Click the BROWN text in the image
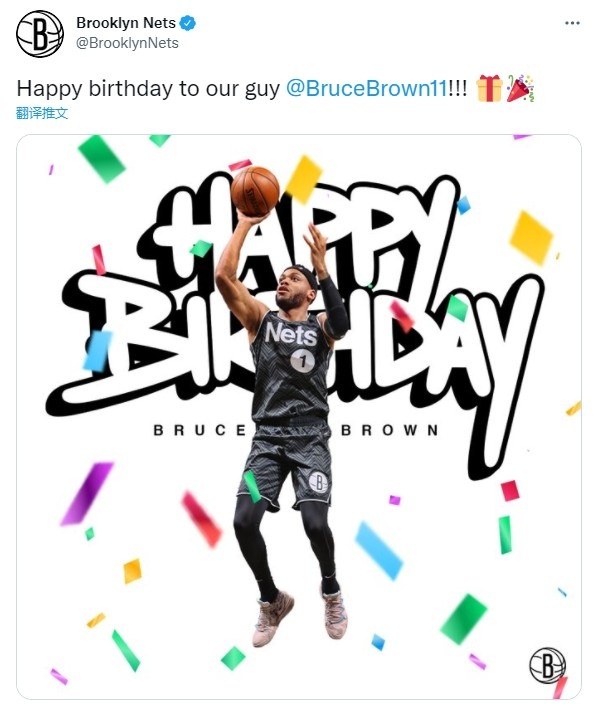Image resolution: width=597 pixels, height=709 pixels. click(x=389, y=430)
